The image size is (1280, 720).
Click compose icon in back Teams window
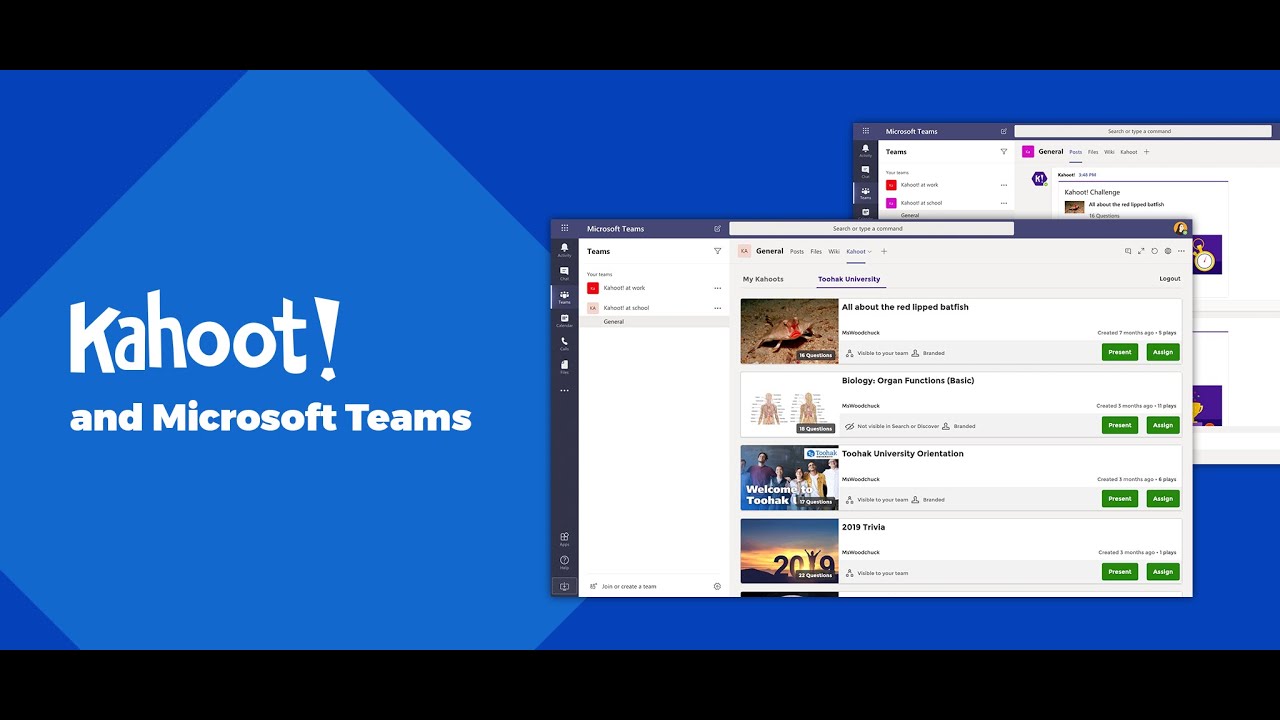[1004, 131]
